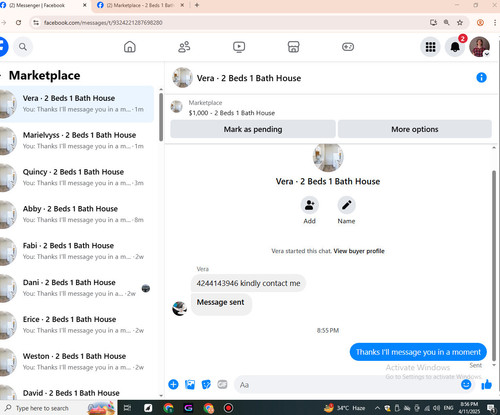Click the $1,000 listing thumbnail under Marketplace
The image size is (500, 415).
(176, 107)
